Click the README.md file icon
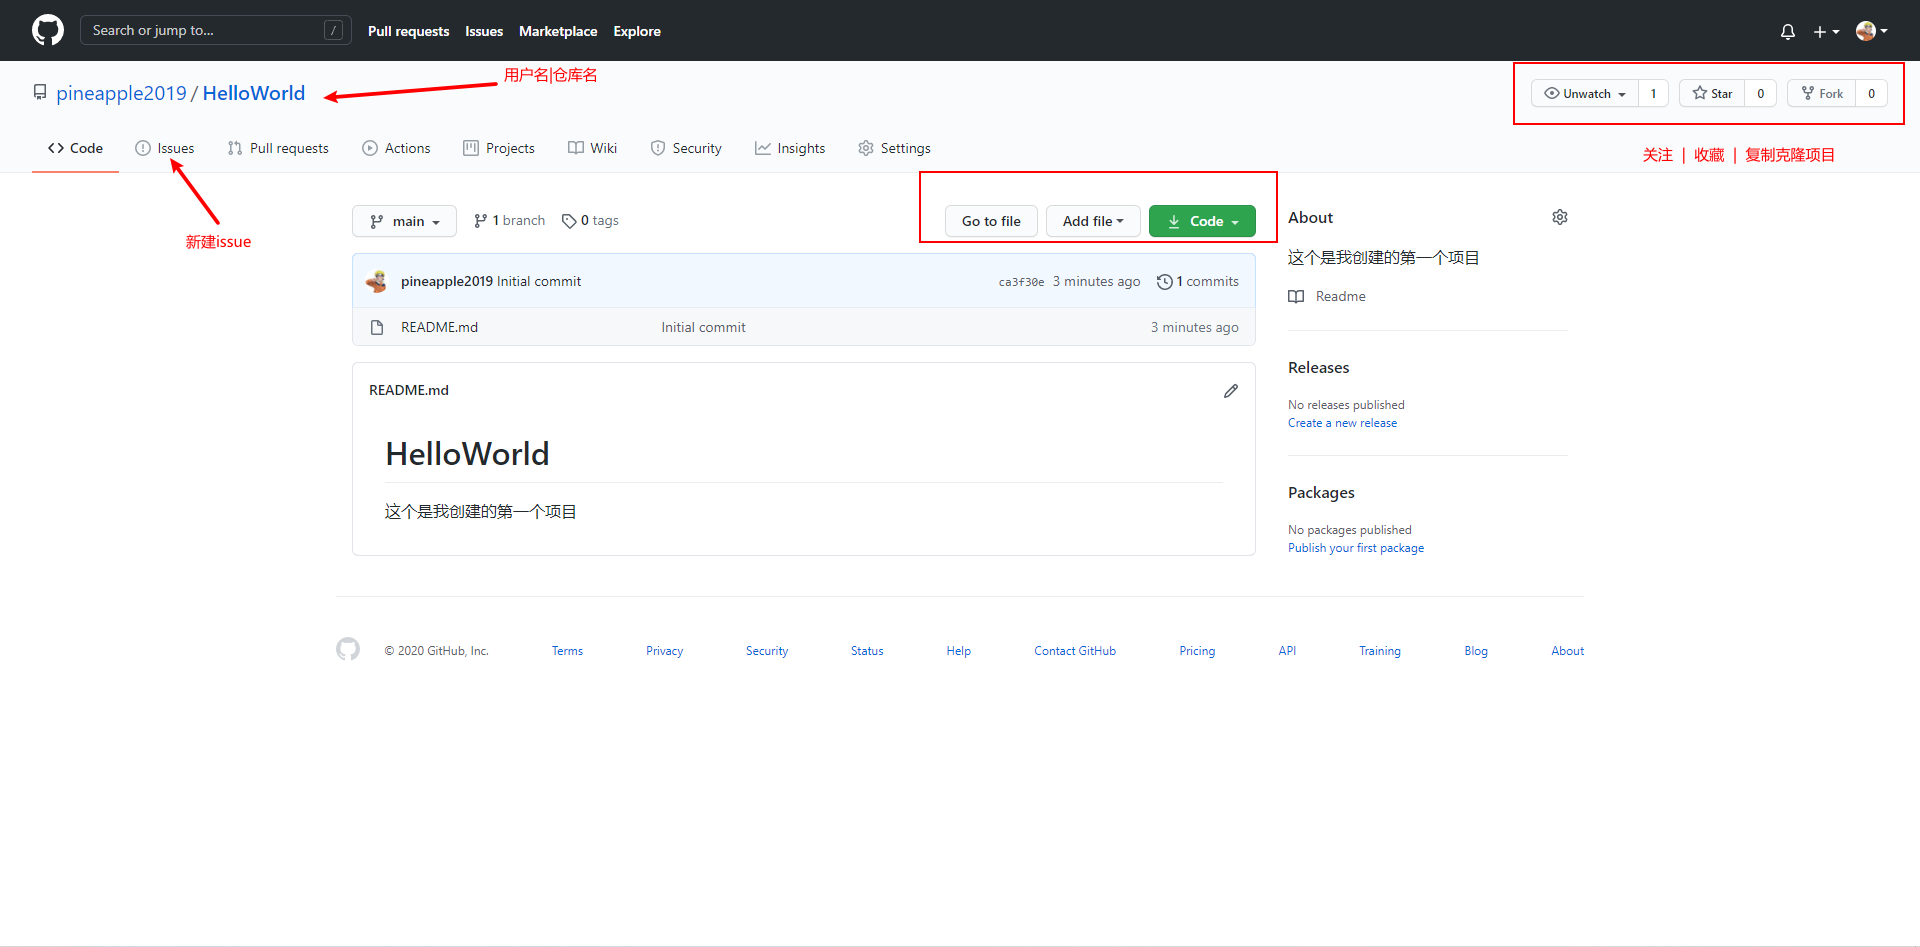 point(377,327)
